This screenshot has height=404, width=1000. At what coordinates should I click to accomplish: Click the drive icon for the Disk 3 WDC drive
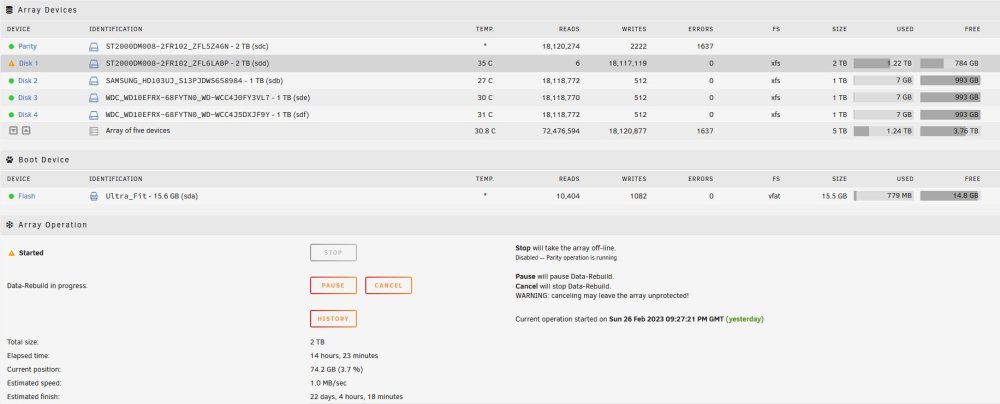point(94,98)
